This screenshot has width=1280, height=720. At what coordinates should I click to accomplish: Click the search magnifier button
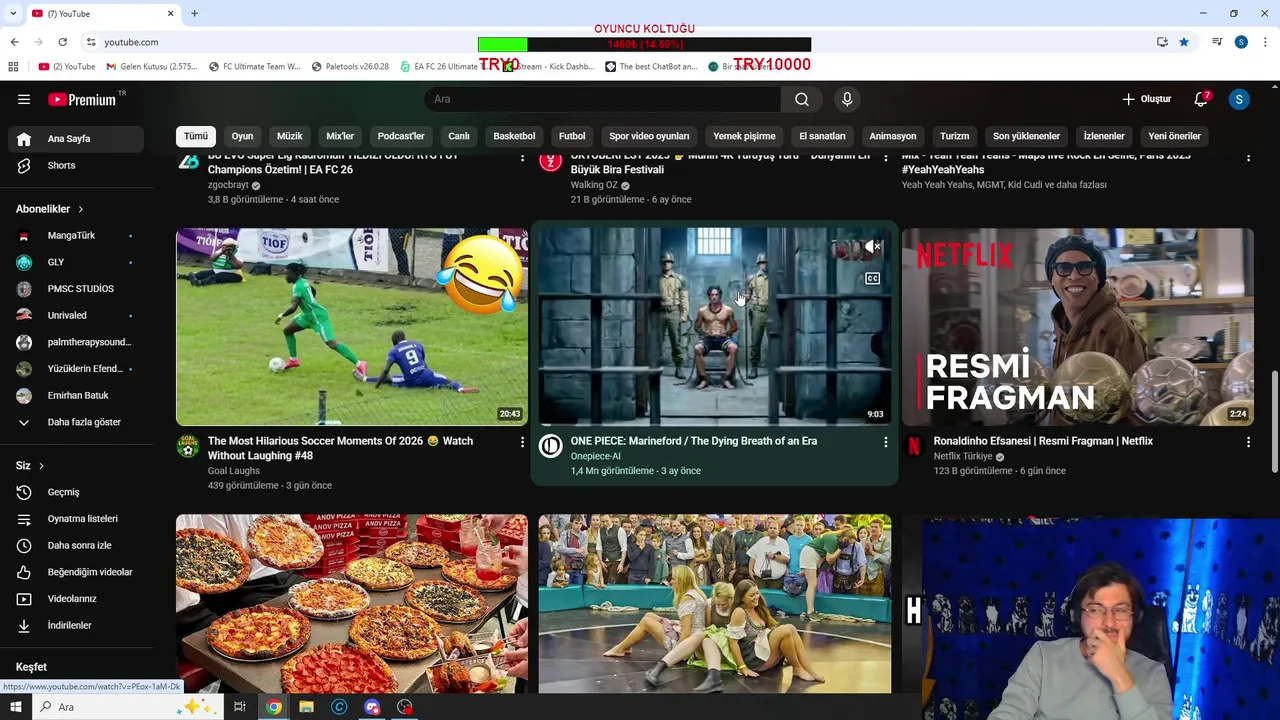tap(801, 99)
